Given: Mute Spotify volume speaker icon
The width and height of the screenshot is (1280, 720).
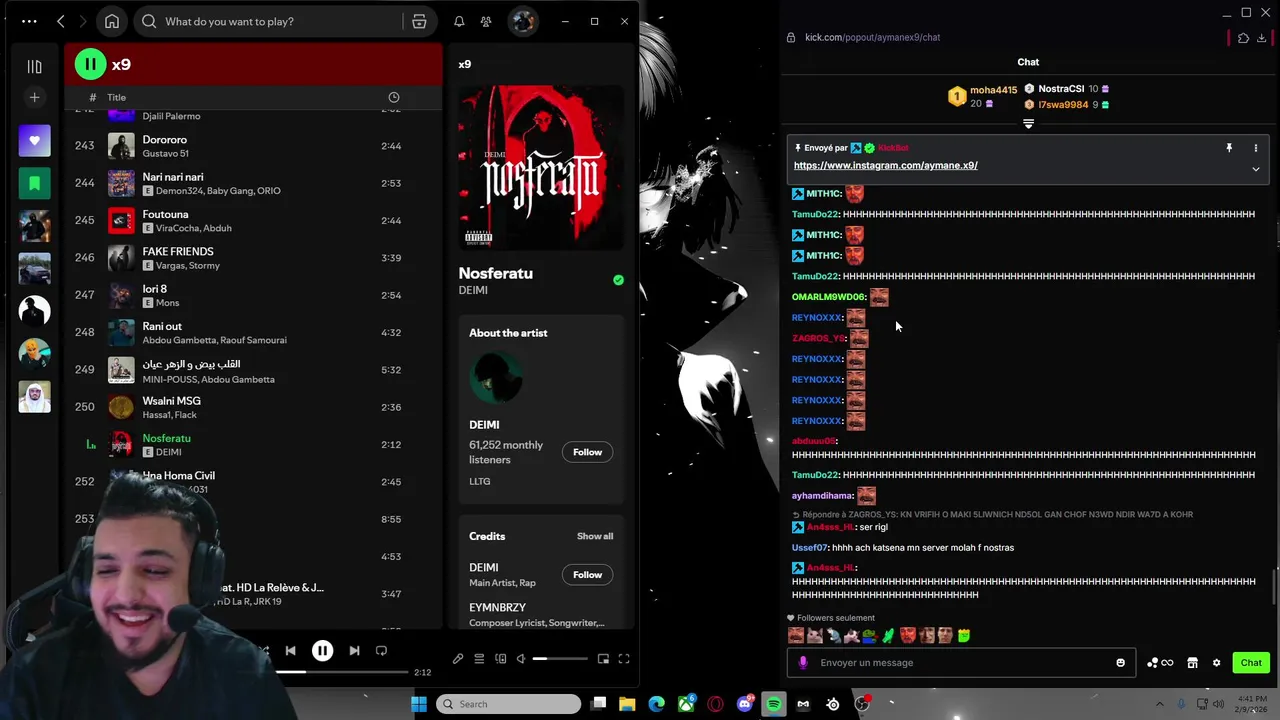Looking at the screenshot, I should click(x=521, y=658).
